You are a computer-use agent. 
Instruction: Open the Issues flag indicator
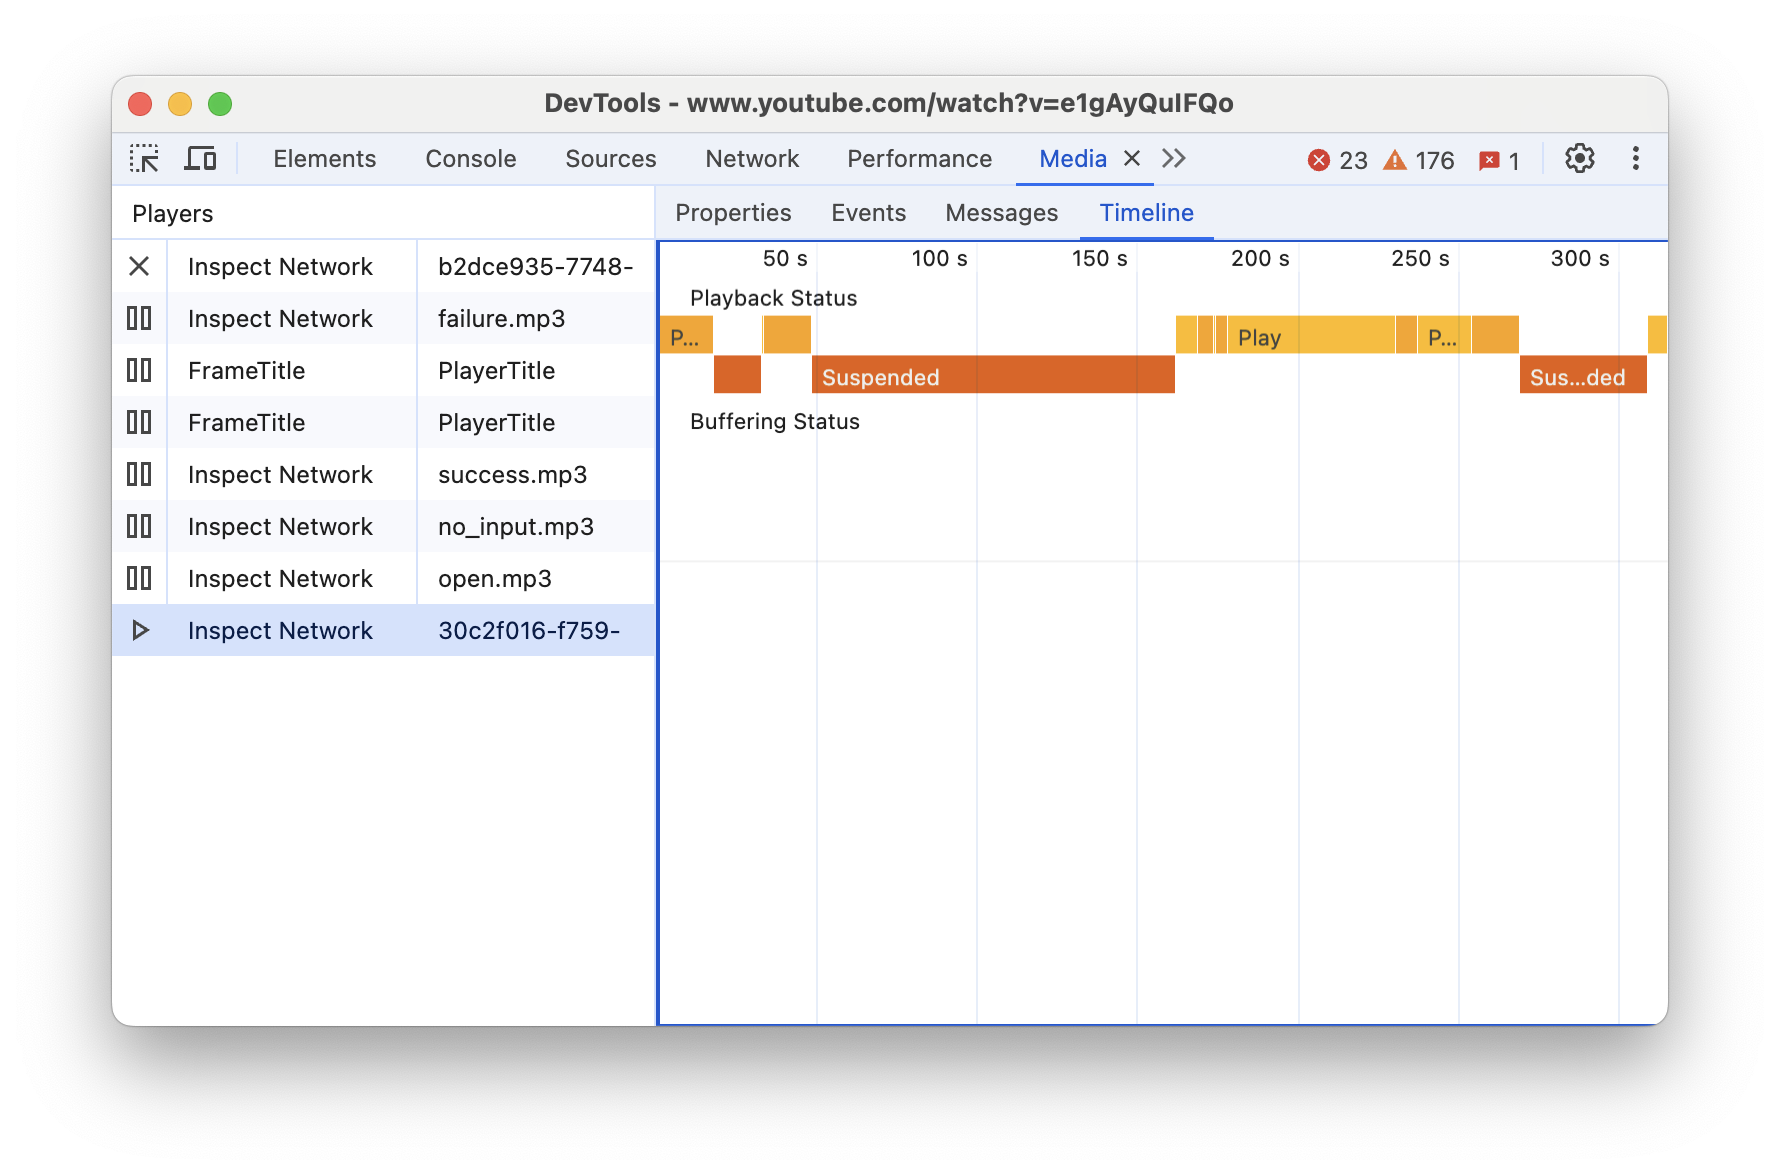click(x=1499, y=159)
